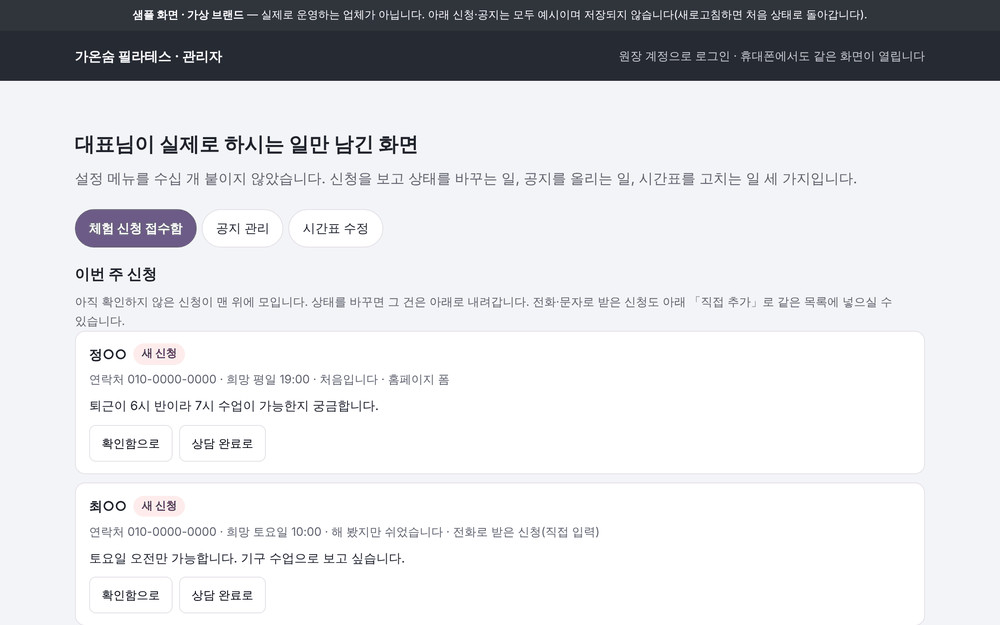
Task: Click the 최○○ contact line with 희망 토요일 10:00
Action: [344, 532]
